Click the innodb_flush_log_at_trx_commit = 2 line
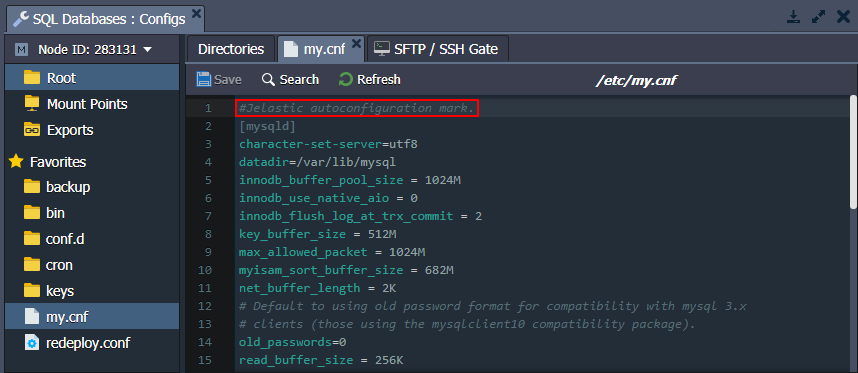 [361, 216]
